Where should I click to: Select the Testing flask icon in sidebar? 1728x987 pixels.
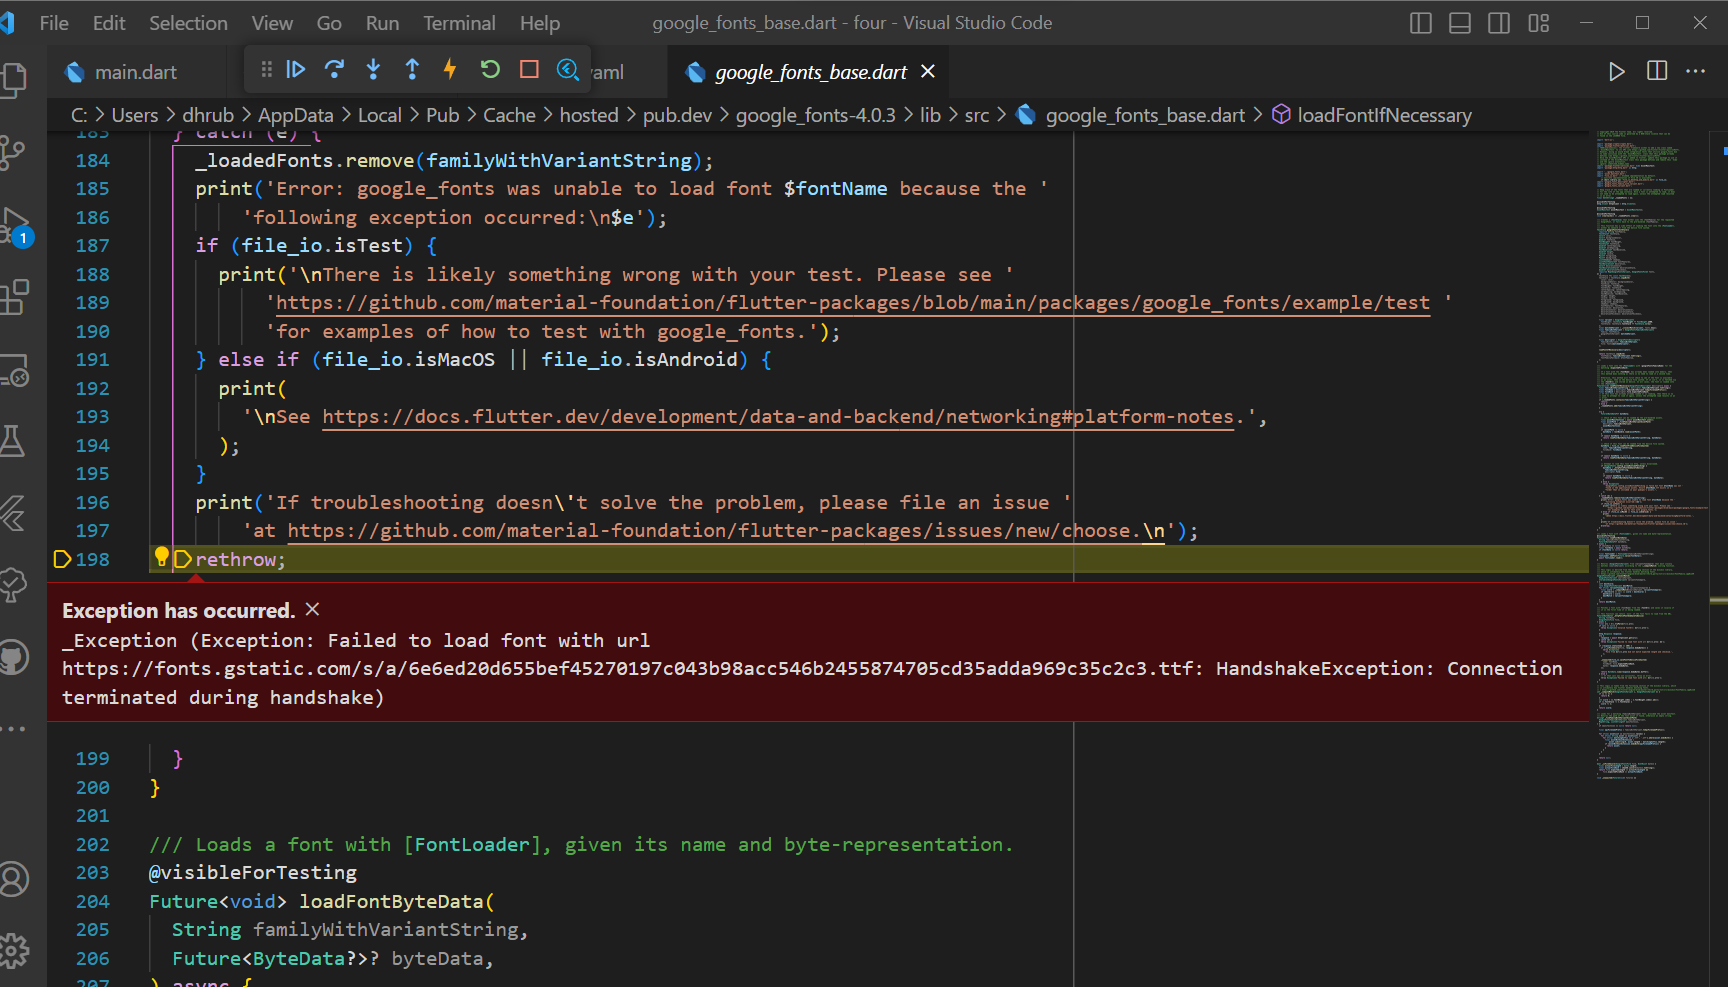[15, 440]
